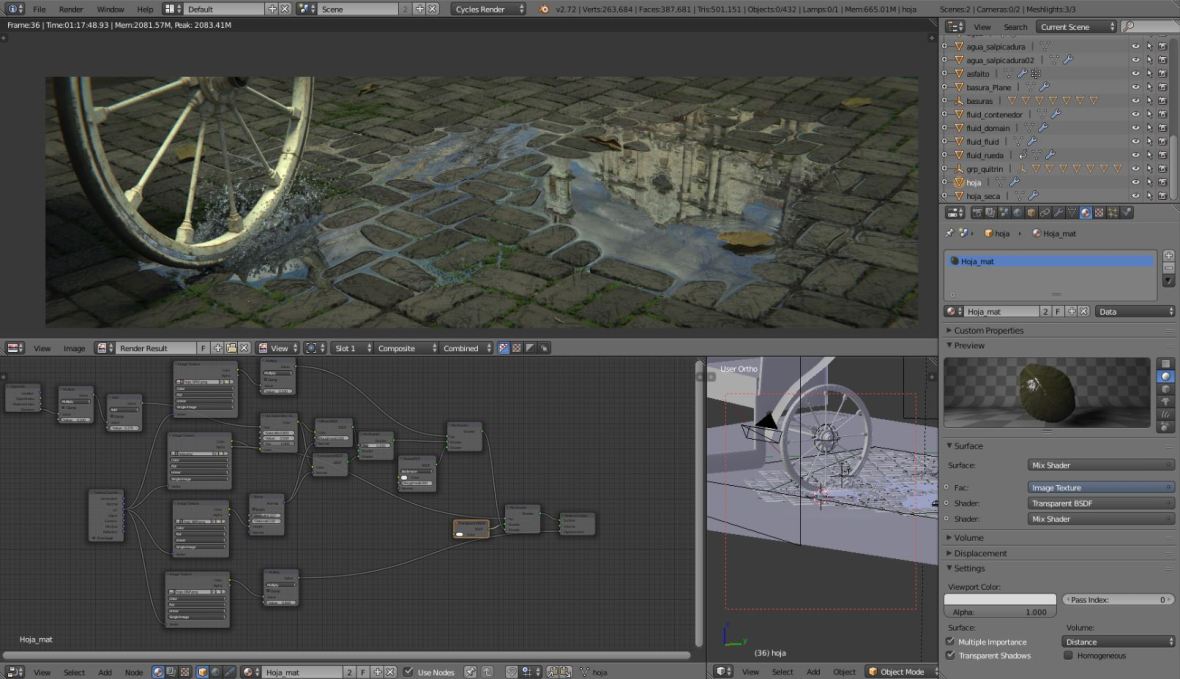This screenshot has height=679, width=1180.
Task: Click the Image Texture Fac button
Action: tap(1101, 488)
